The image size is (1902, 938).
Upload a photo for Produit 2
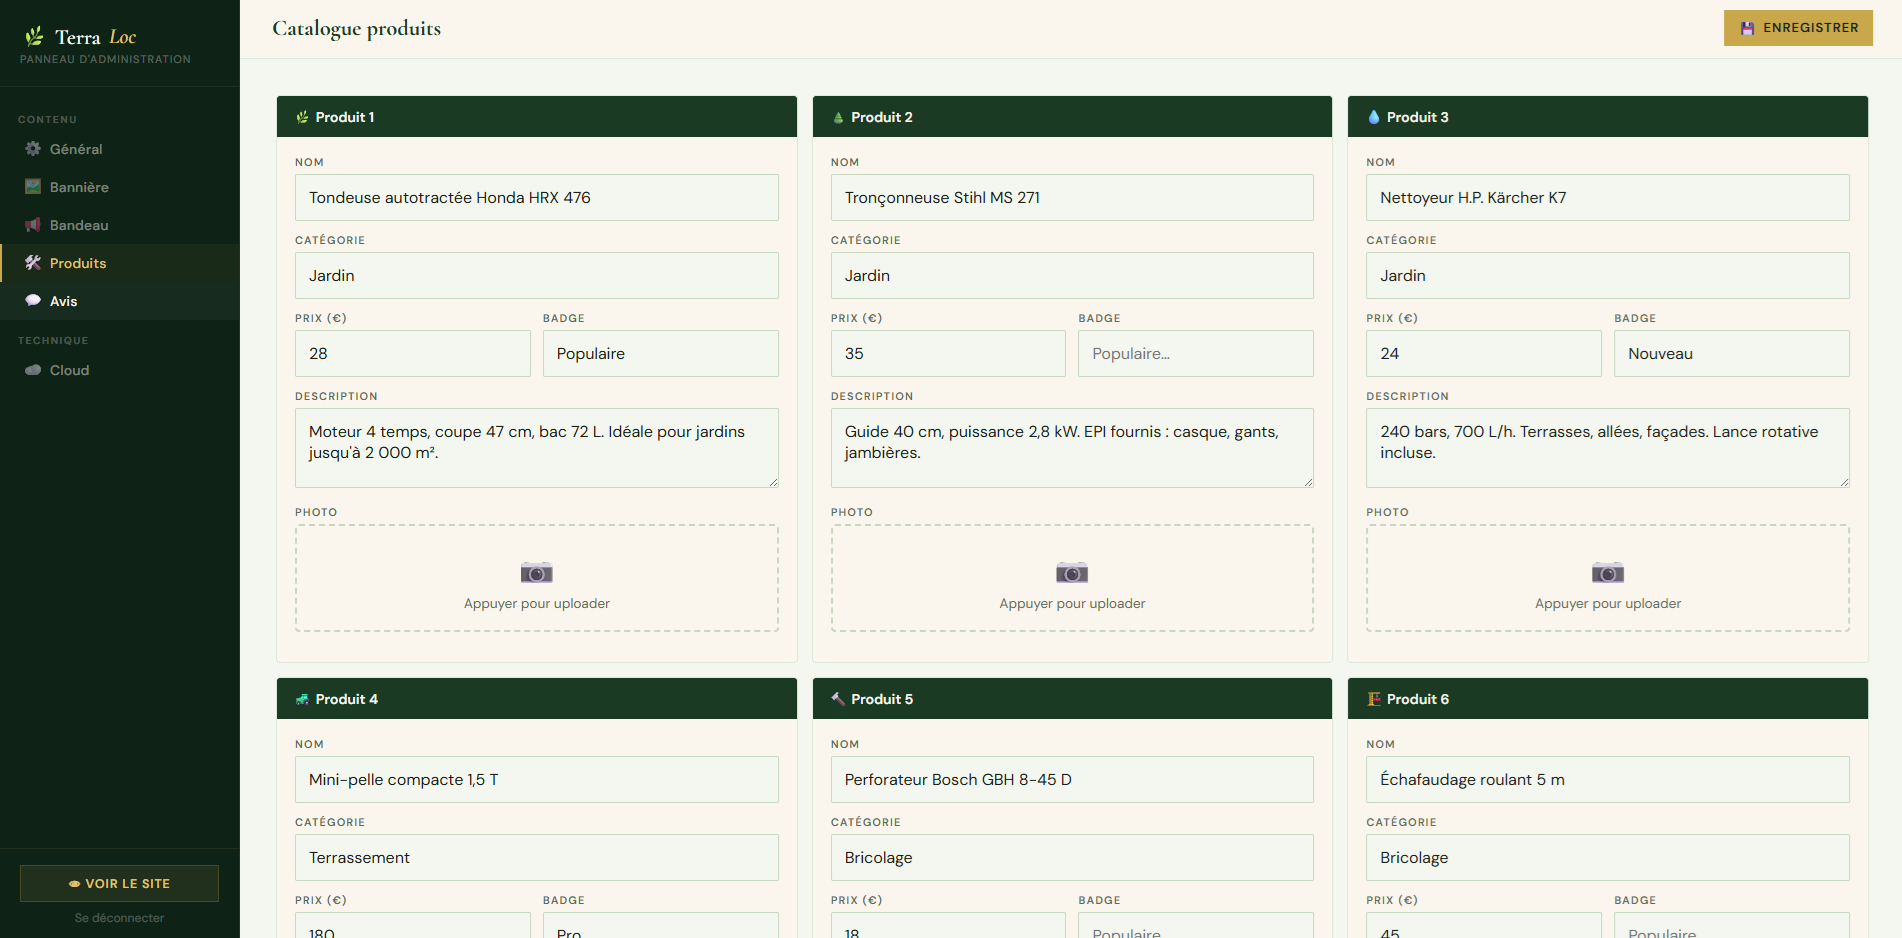coord(1072,578)
